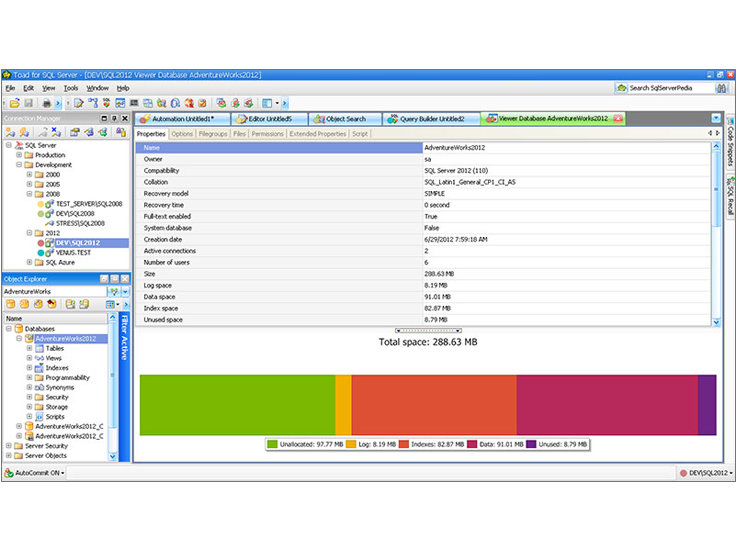Expand the SQL Azure folder
This screenshot has height=550, width=736.
(29, 262)
